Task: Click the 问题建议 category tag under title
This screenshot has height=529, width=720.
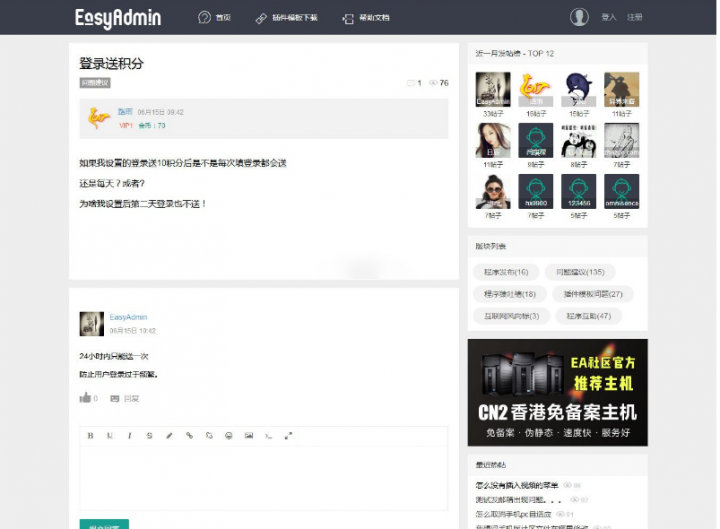Action: [95, 83]
